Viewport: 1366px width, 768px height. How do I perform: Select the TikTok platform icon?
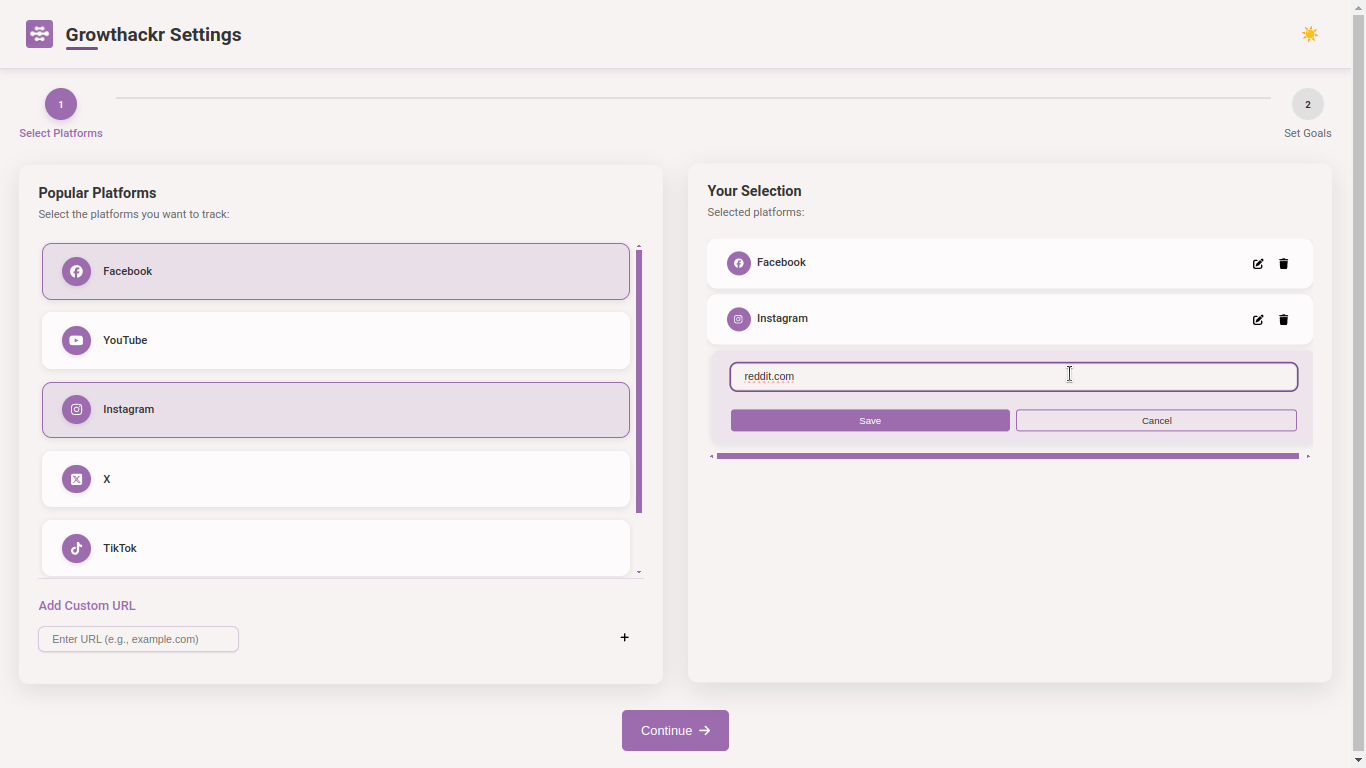coord(76,548)
